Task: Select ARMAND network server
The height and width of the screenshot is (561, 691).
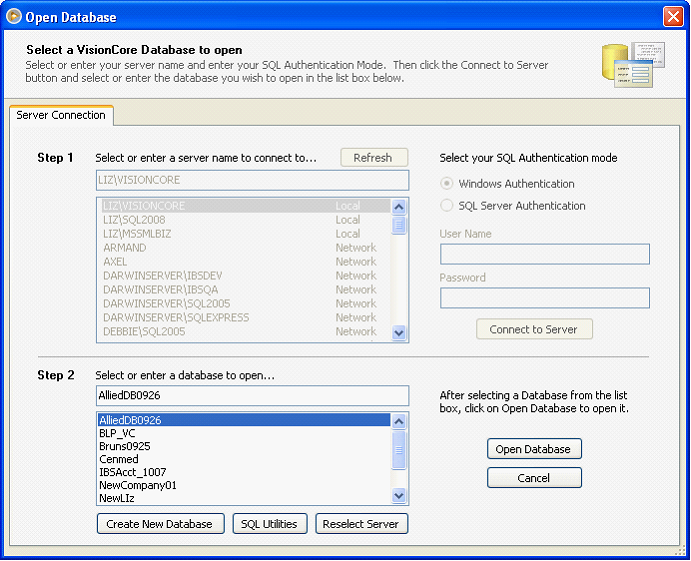Action: pos(245,248)
